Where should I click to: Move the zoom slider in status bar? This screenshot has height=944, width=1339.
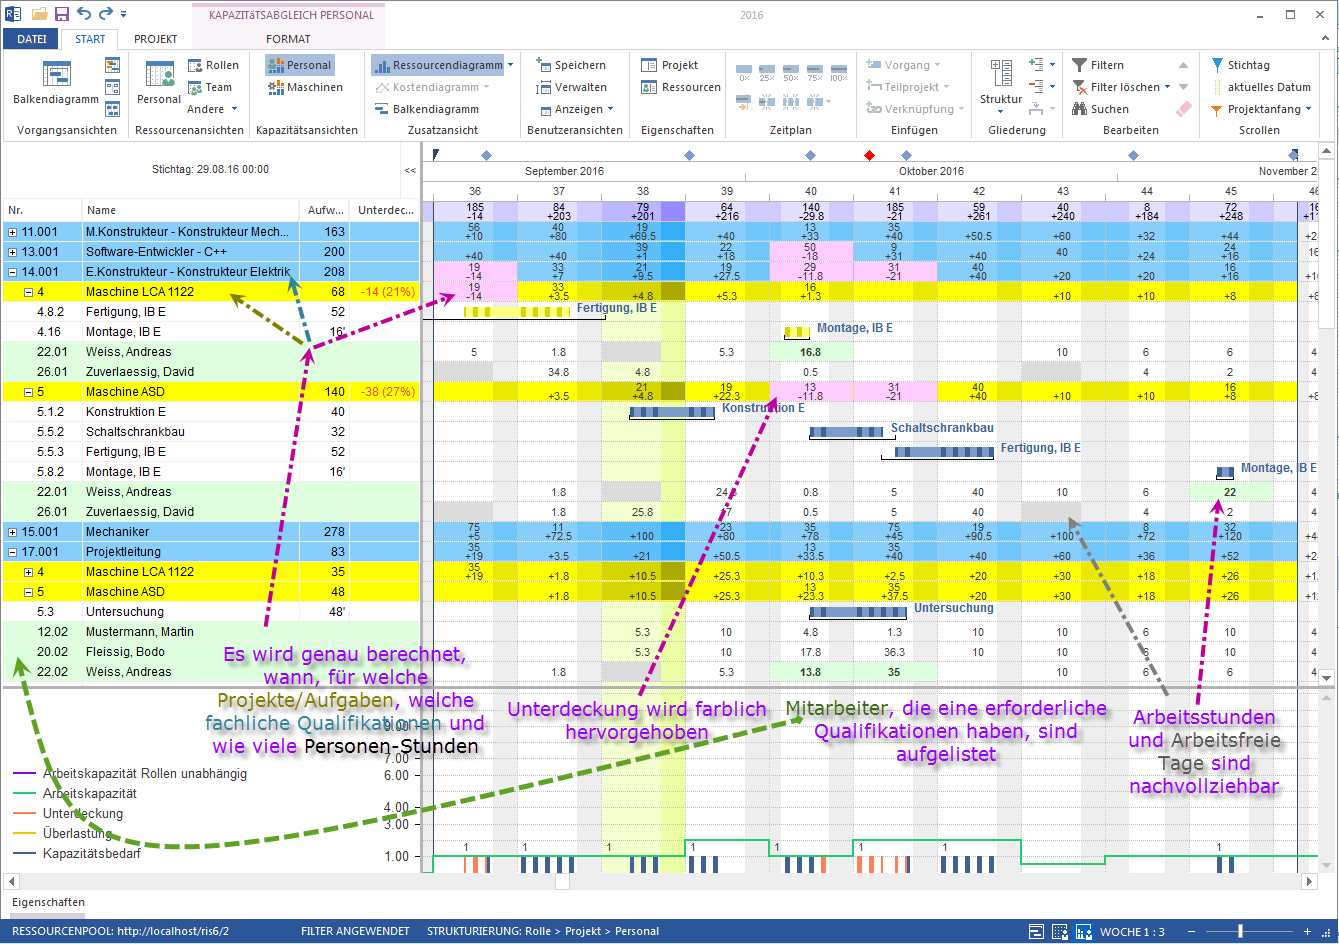tap(1241, 931)
